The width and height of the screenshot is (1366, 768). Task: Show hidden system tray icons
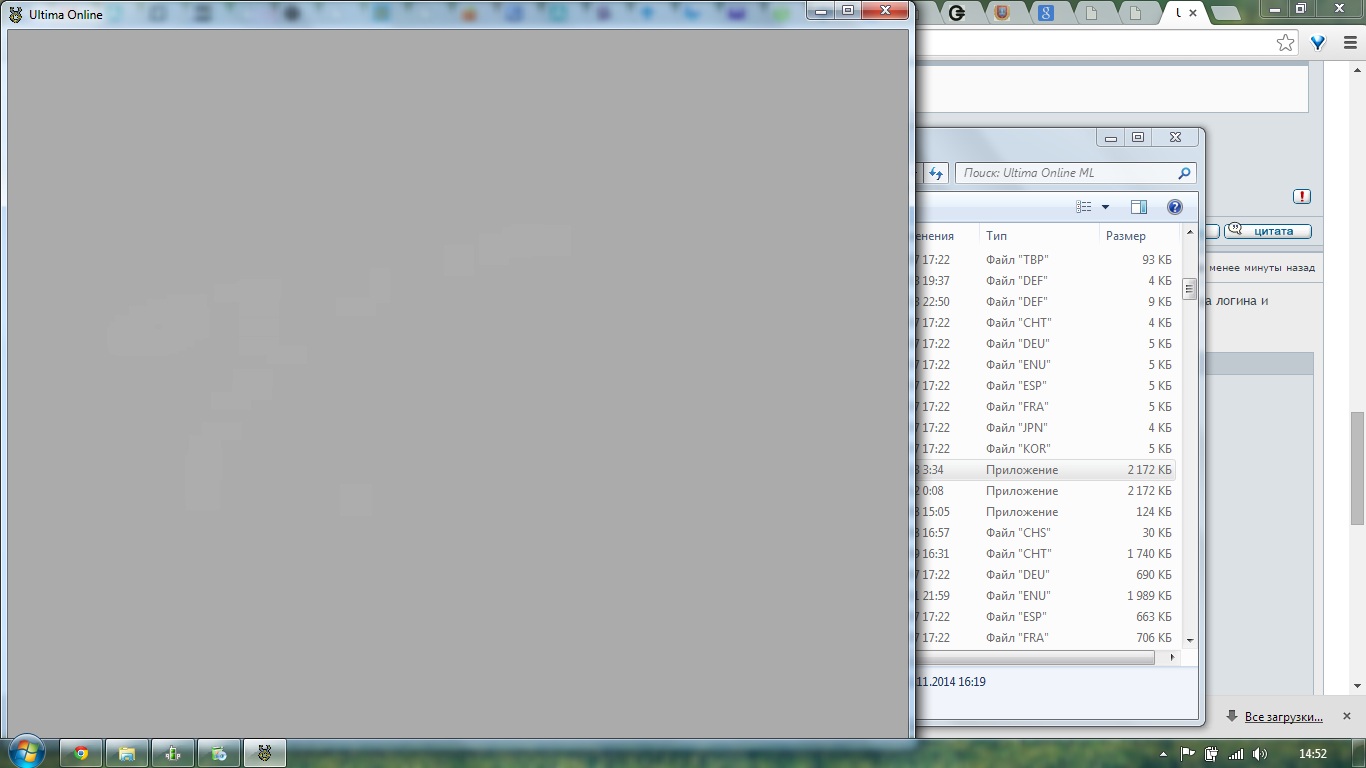pos(1162,754)
